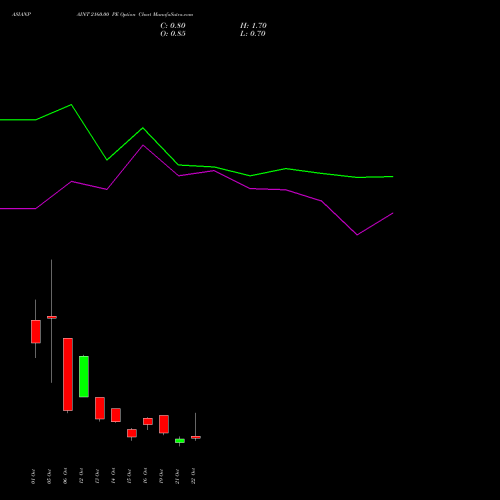Select the '22 Oct' date label

(x=193, y=476)
